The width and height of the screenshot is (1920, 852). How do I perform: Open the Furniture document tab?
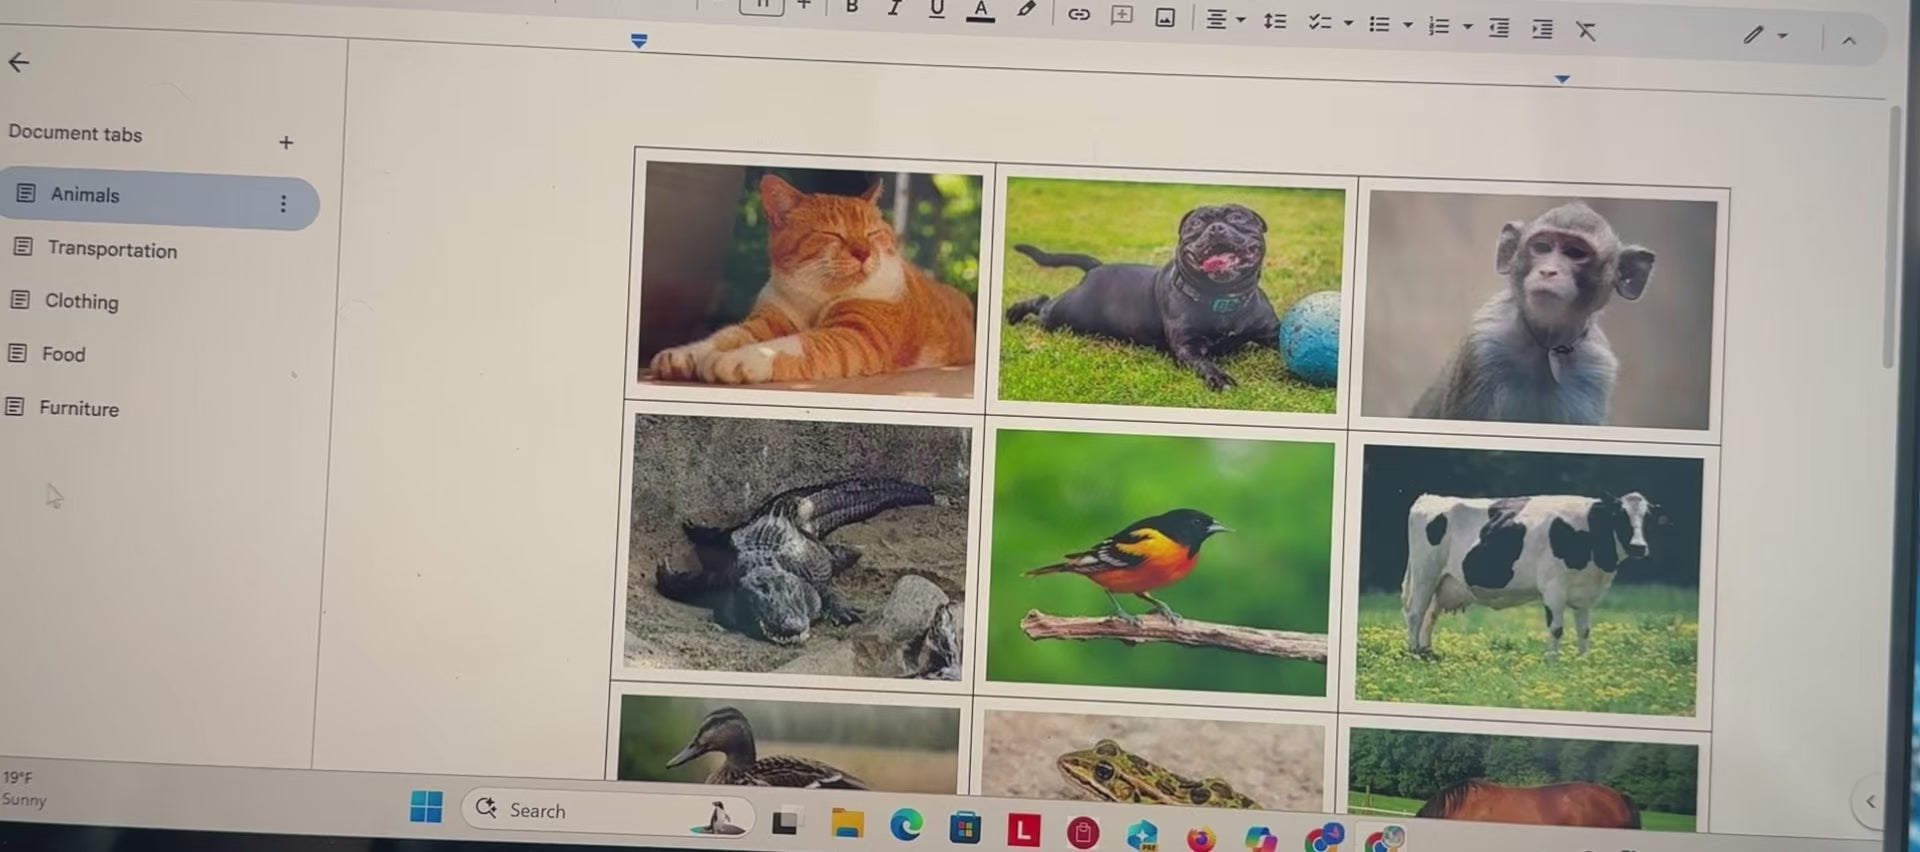click(79, 409)
